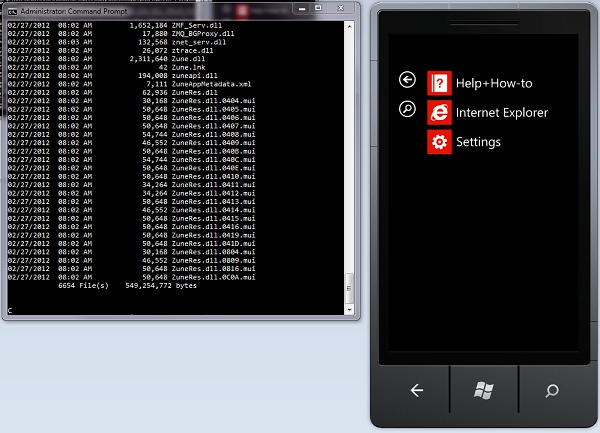Viewport: 600px width, 433px height.
Task: Click the ZuneRes.dll.0416.mui file name
Action: click(x=214, y=227)
